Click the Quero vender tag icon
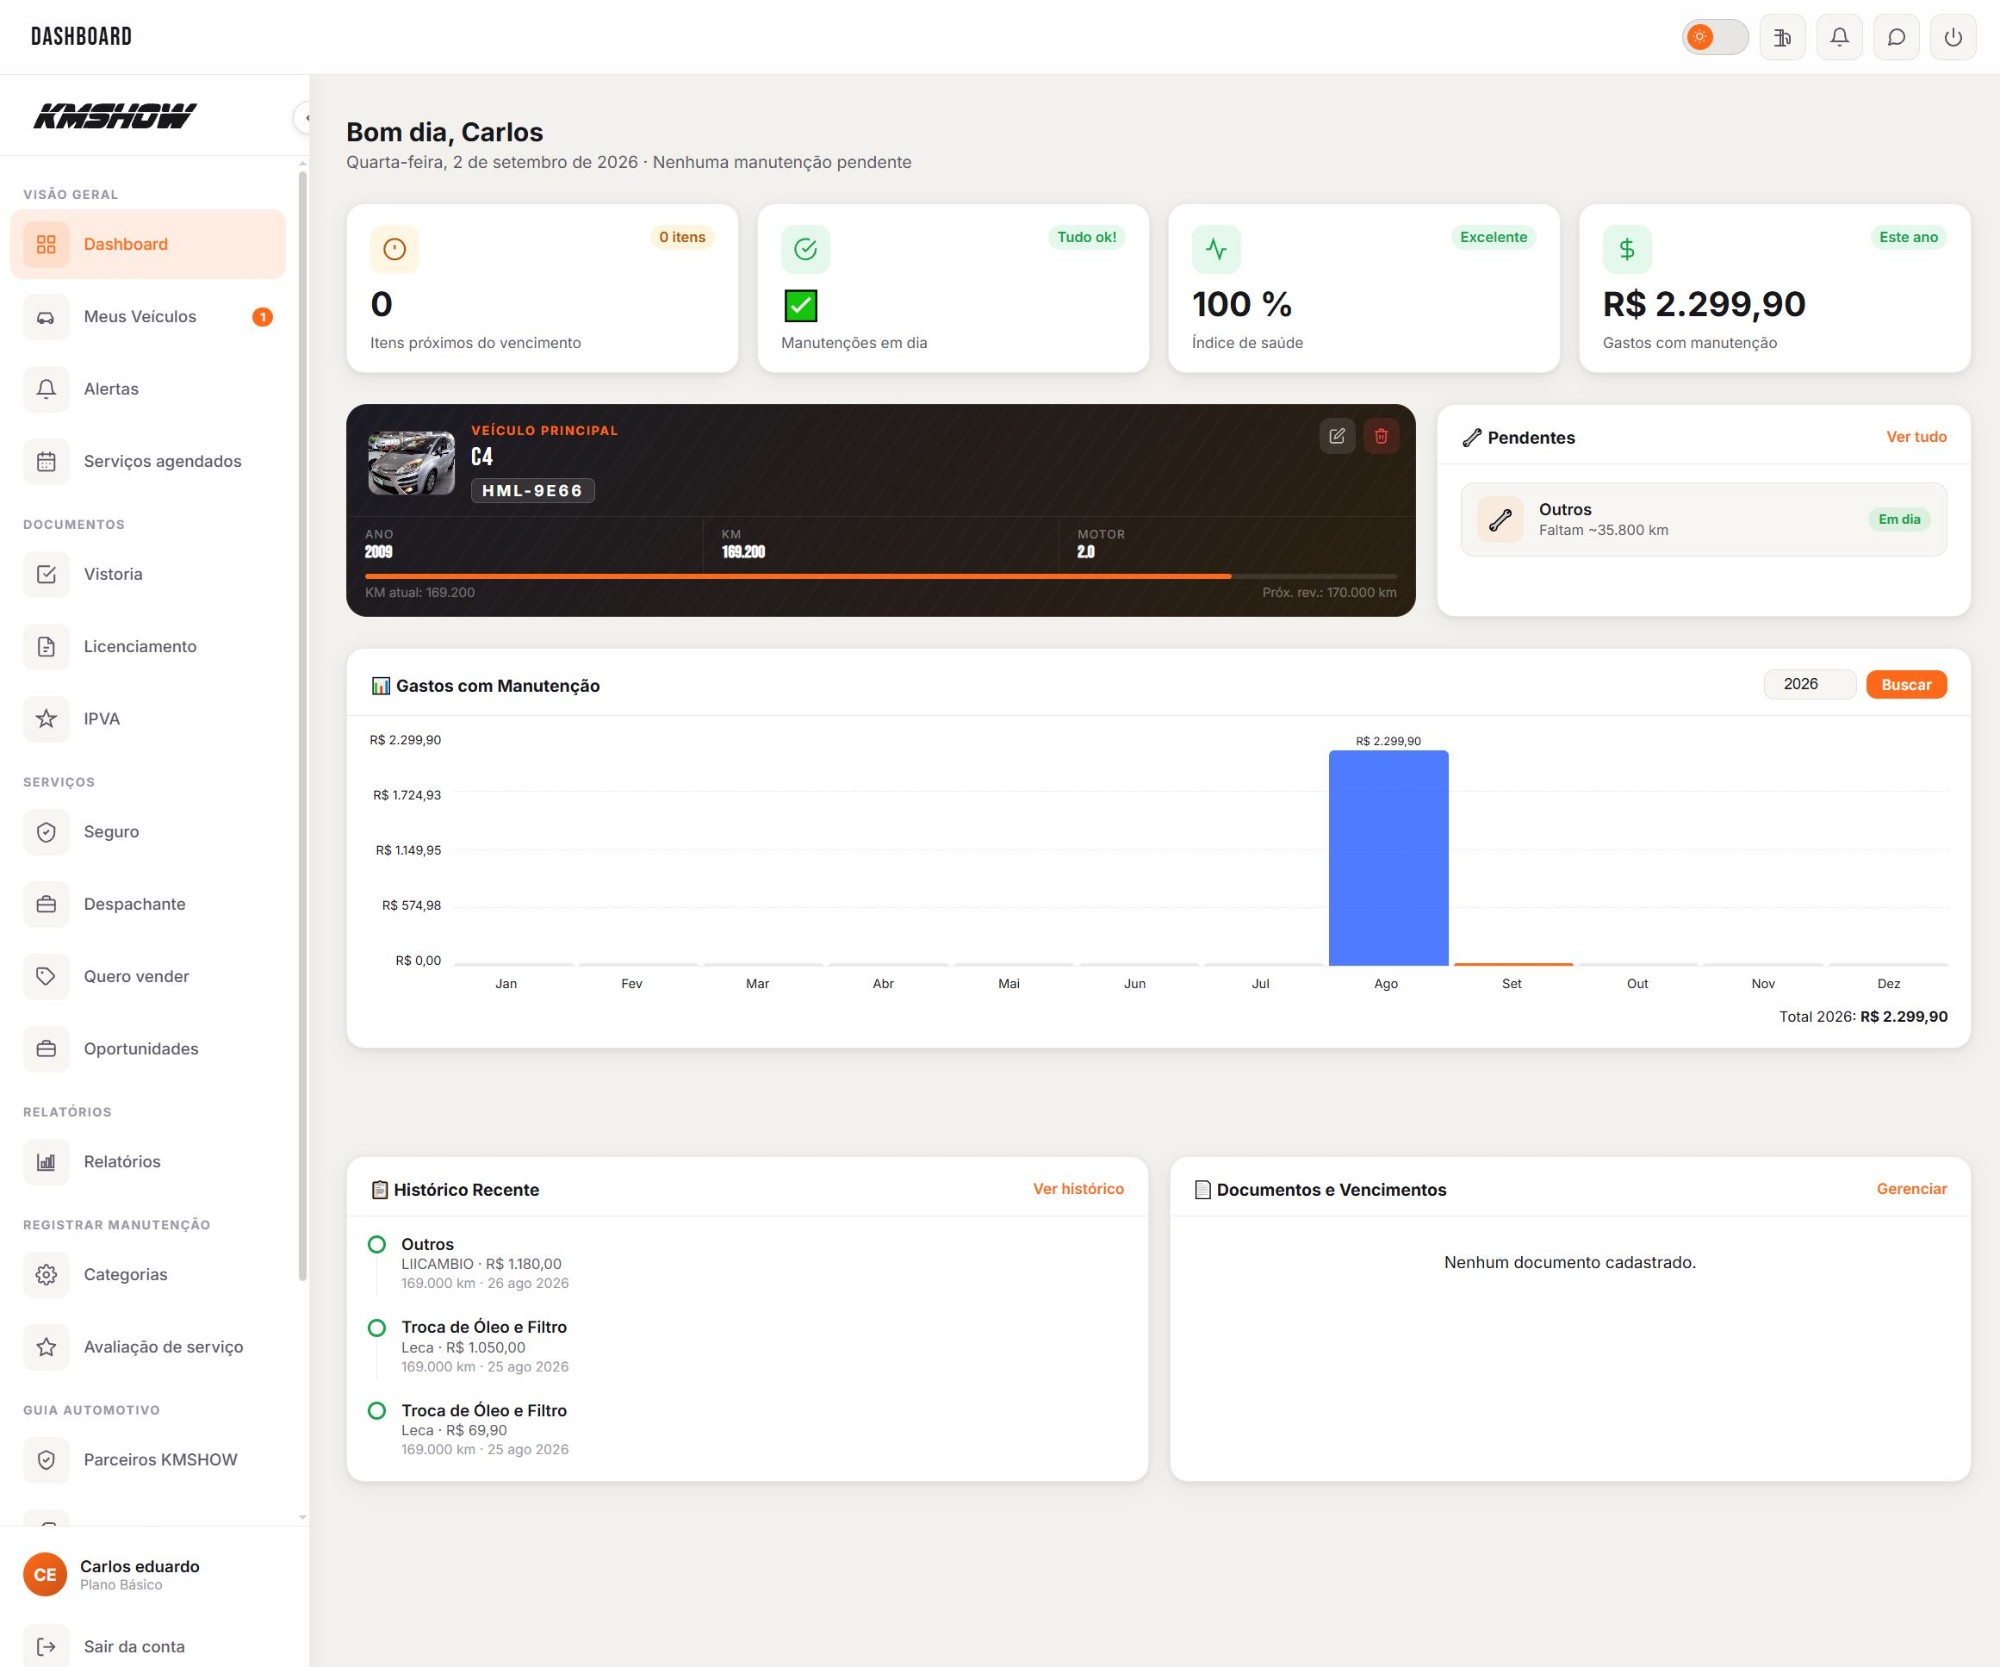 click(x=46, y=976)
